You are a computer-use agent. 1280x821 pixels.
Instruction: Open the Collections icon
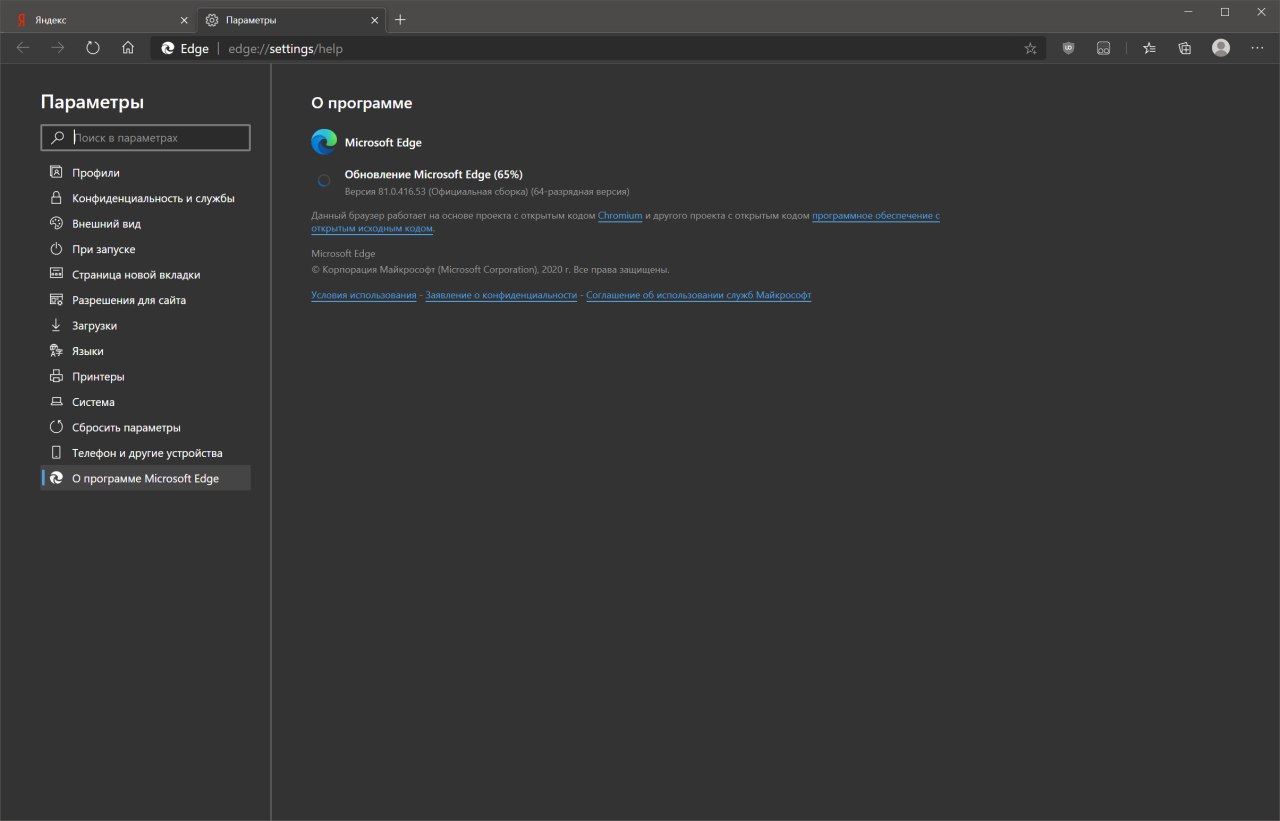pyautogui.click(x=1185, y=48)
